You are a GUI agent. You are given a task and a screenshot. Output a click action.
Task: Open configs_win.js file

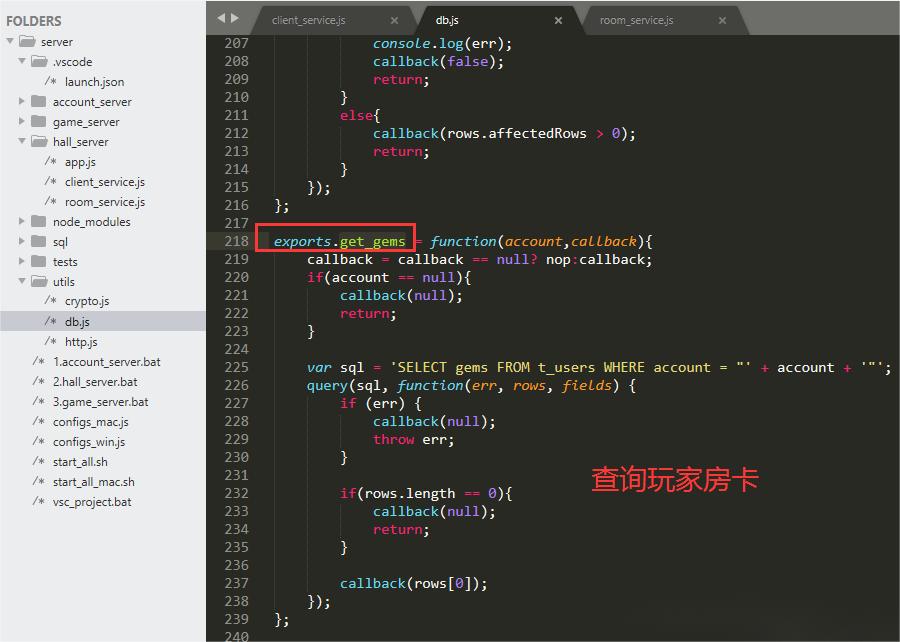89,442
